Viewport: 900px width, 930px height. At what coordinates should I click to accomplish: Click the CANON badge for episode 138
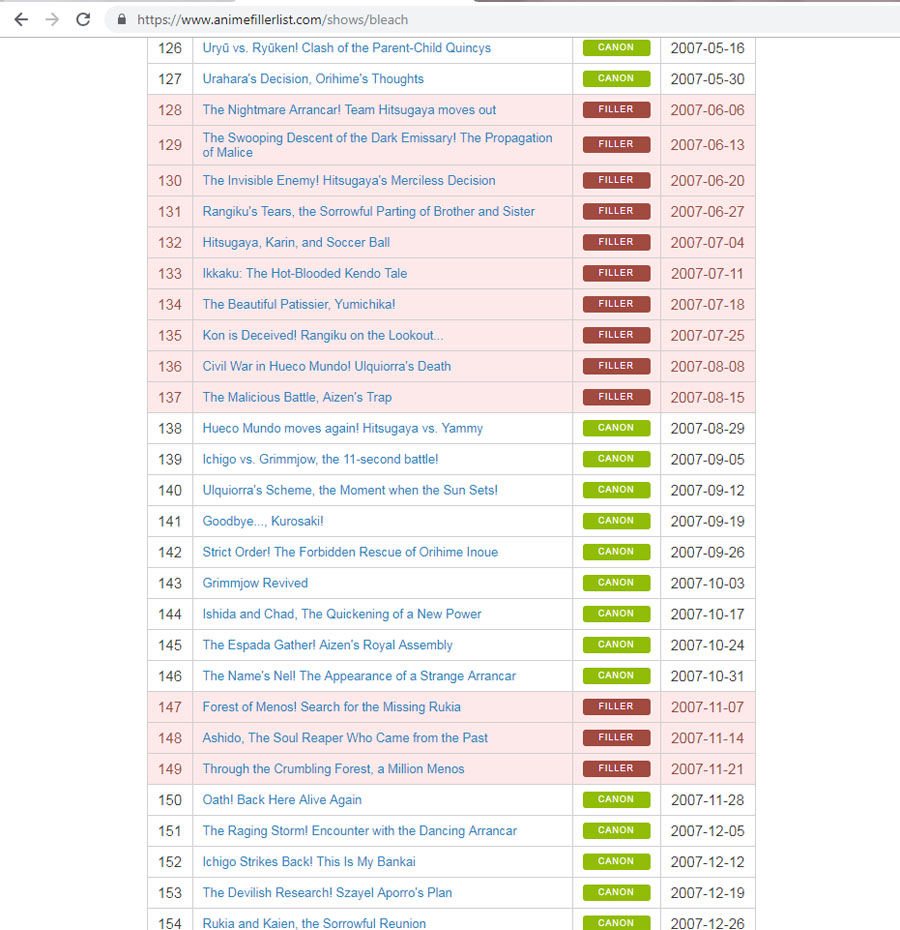(x=616, y=428)
